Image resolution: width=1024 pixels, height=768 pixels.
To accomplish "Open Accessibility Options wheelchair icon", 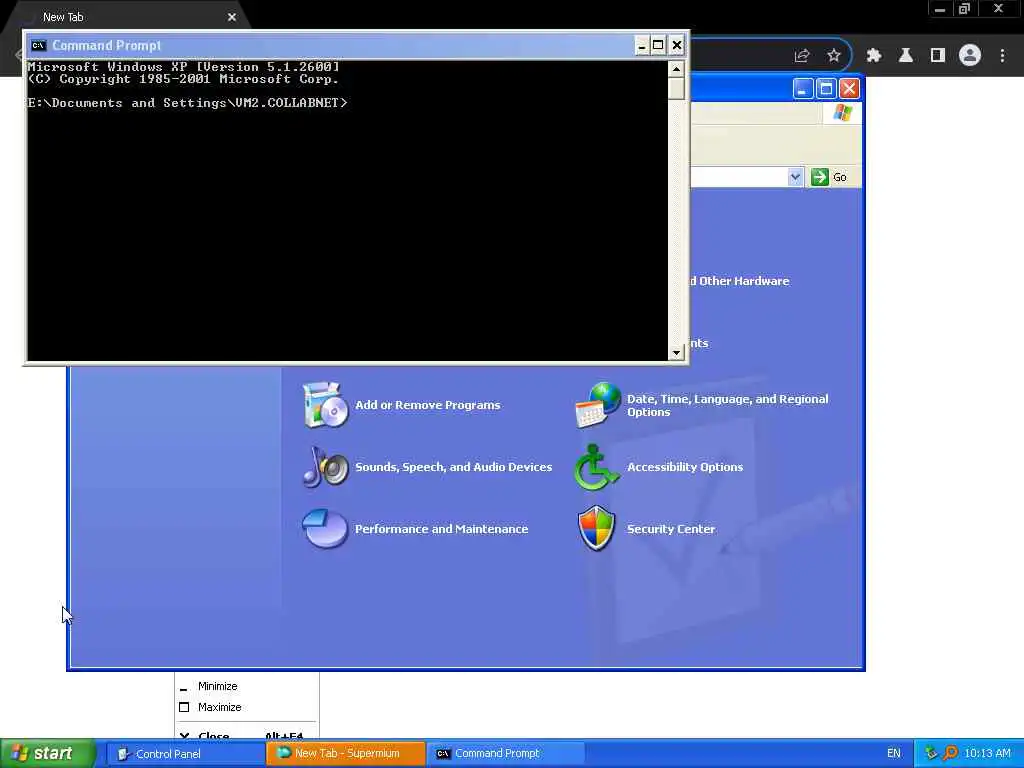I will [596, 467].
